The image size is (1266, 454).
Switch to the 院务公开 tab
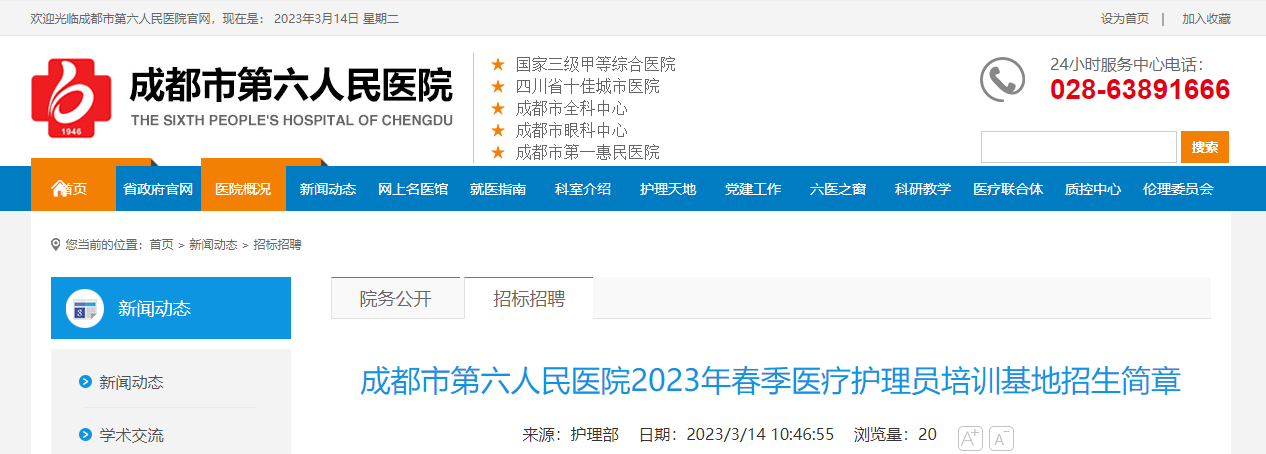[396, 298]
